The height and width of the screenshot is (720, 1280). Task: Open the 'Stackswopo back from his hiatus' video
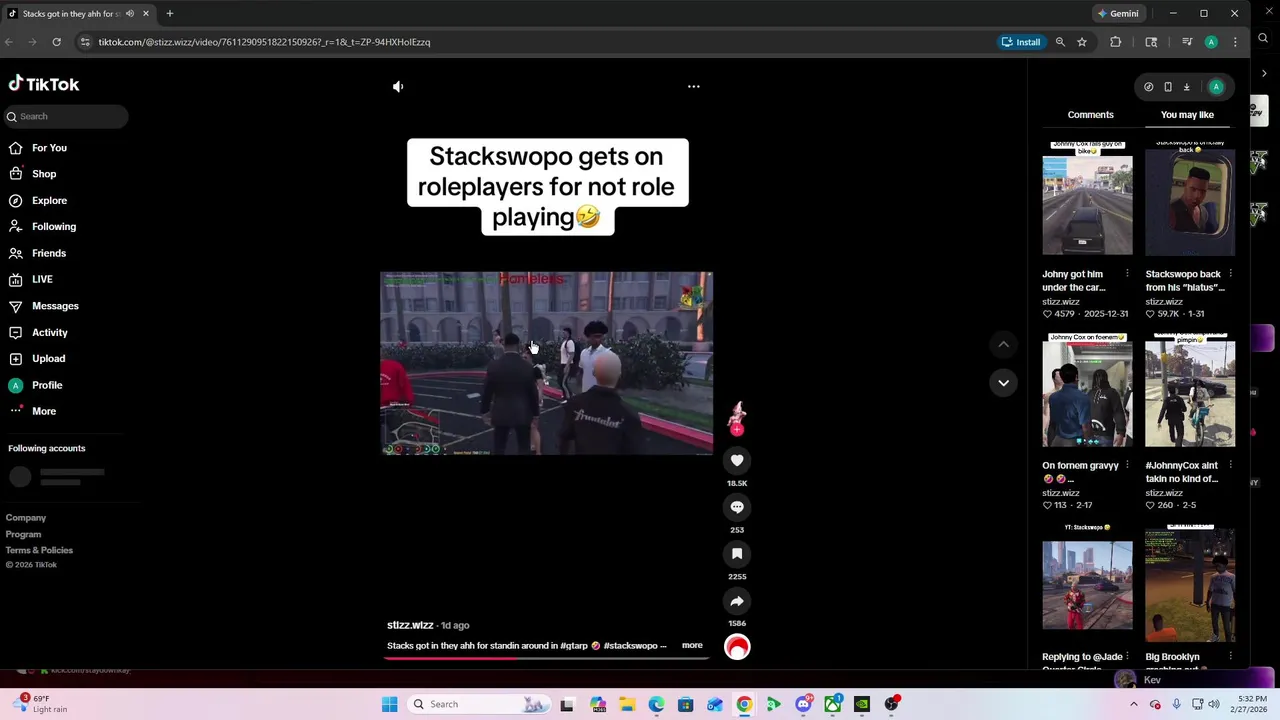click(1190, 198)
